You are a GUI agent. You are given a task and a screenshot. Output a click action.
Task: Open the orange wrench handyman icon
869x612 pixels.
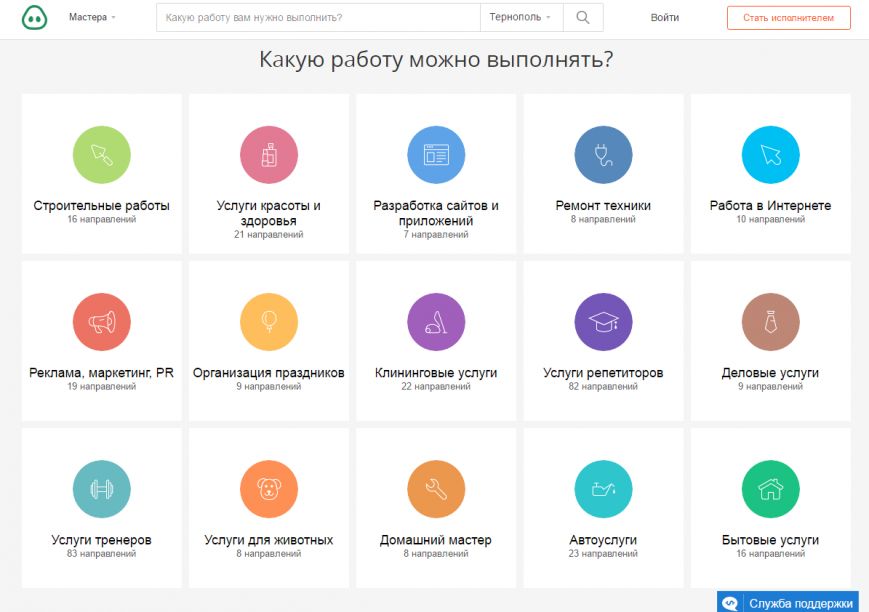click(x=436, y=489)
